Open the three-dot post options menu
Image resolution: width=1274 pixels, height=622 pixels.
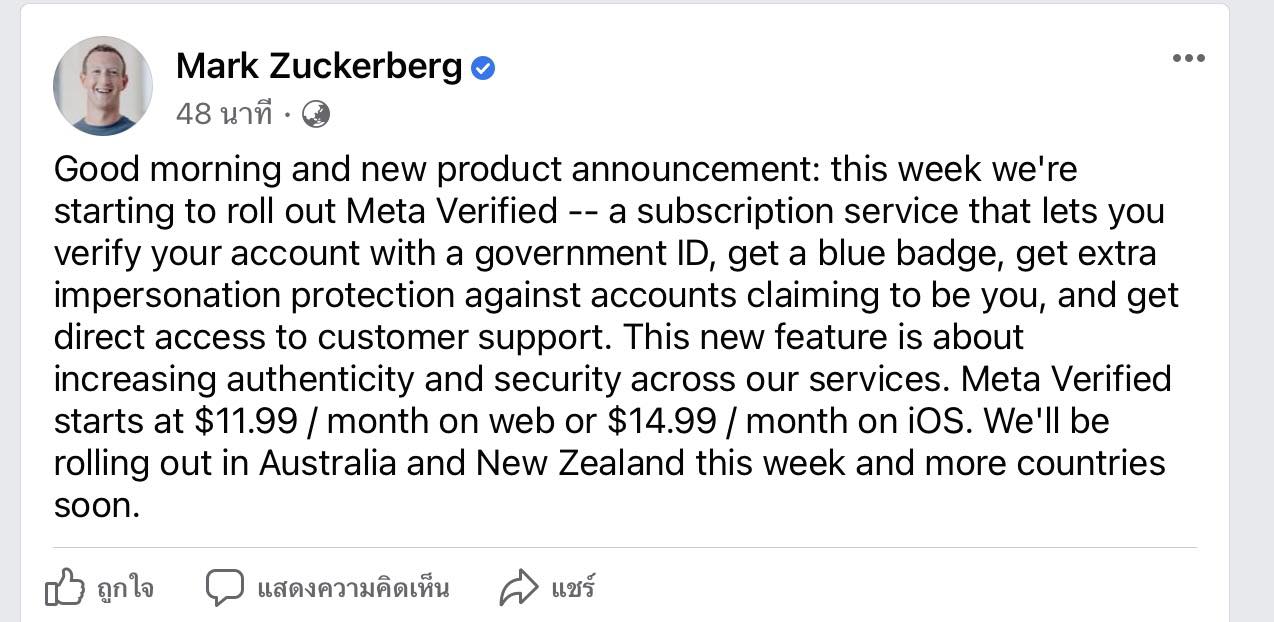1188,58
